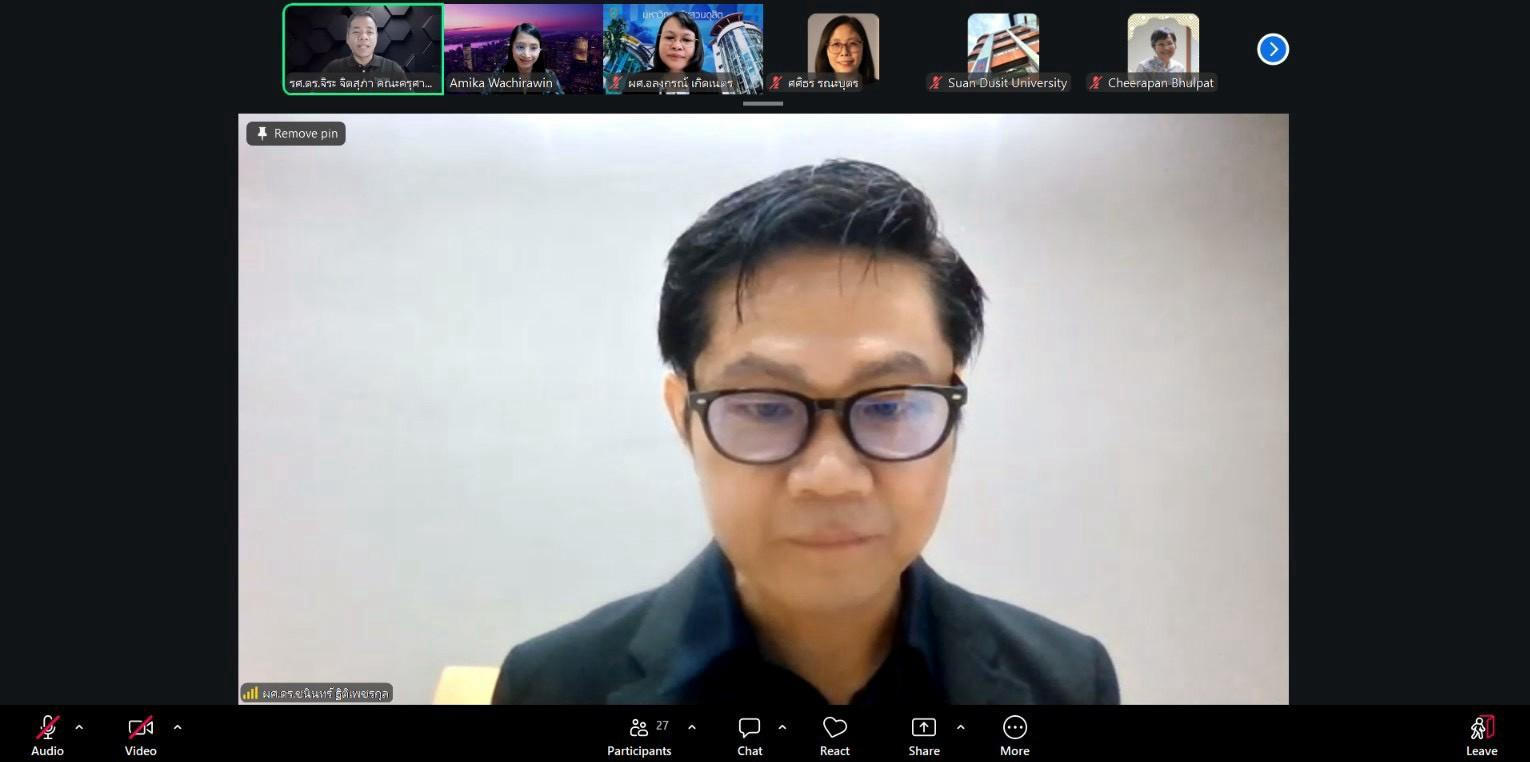Show the next page of participant thumbnails

1273,49
